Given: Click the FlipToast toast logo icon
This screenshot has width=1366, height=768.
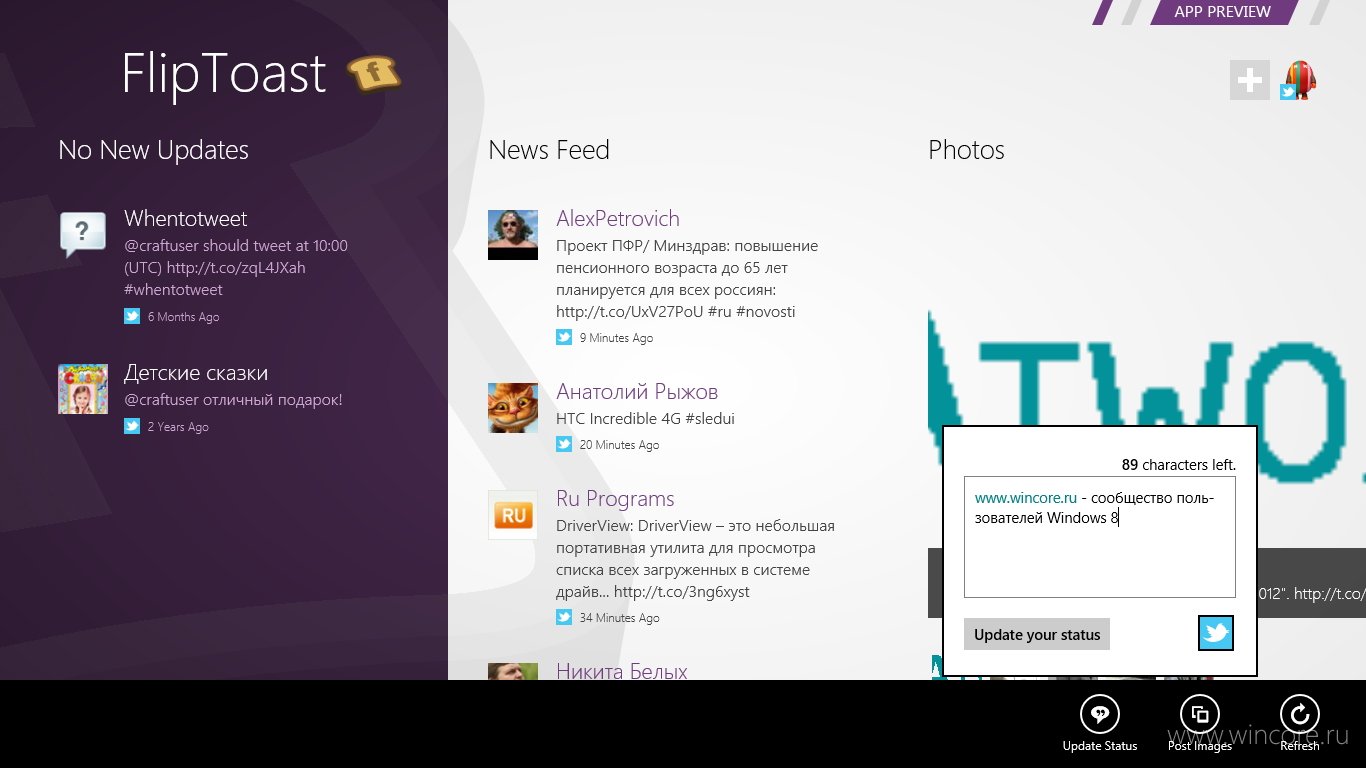Looking at the screenshot, I should click(x=374, y=74).
